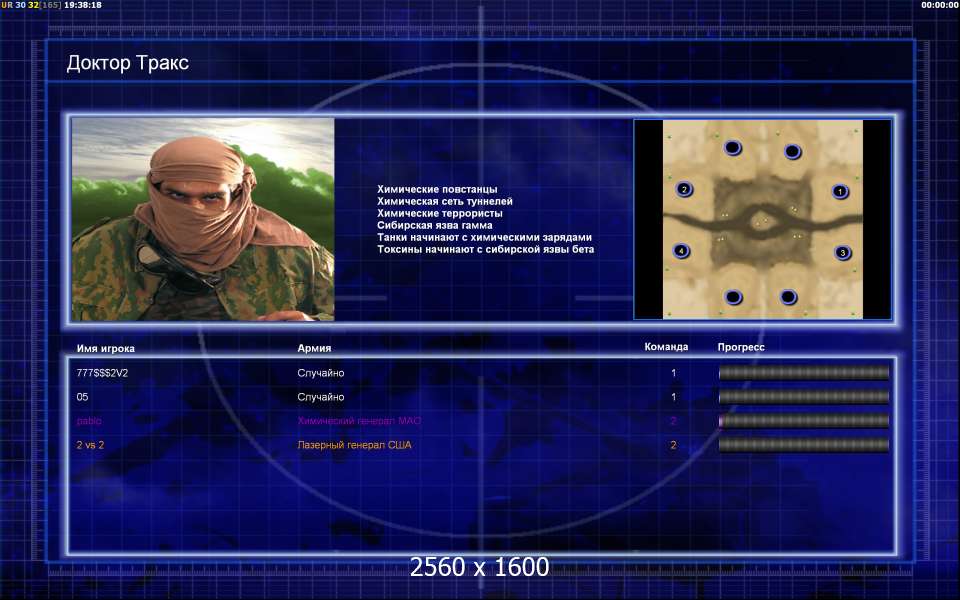
Task: Click the "Случайно" army in the 05 row
Action: click(x=321, y=397)
